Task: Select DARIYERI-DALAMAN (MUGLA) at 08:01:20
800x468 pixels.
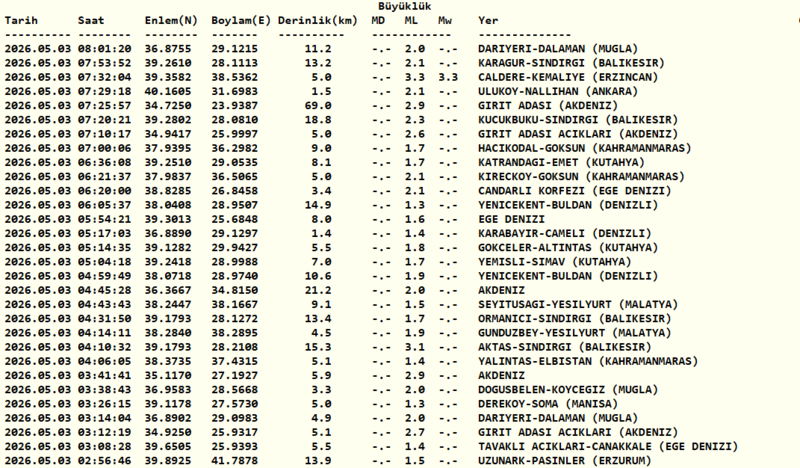Action: (x=558, y=49)
